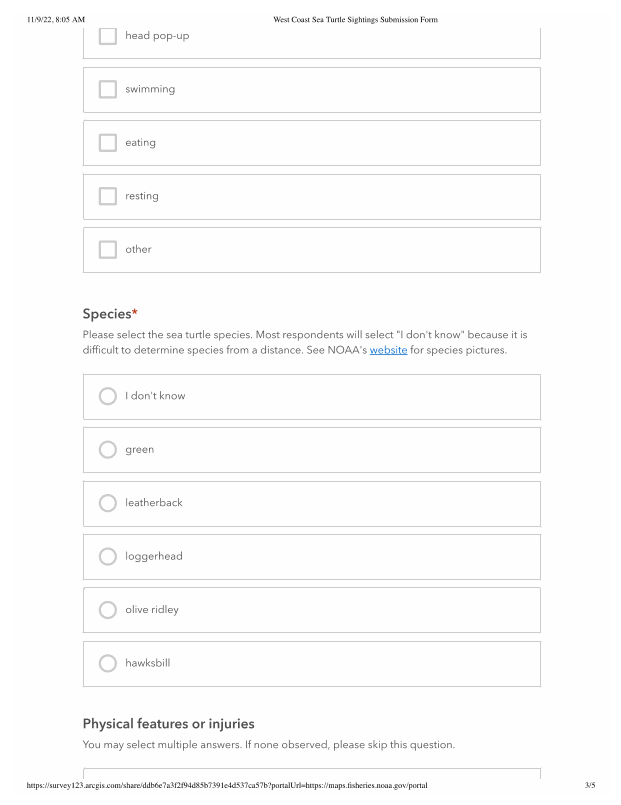Viewport: 621px width, 805px height.
Task: Click Physical features or injuries heading
Action: (x=168, y=723)
